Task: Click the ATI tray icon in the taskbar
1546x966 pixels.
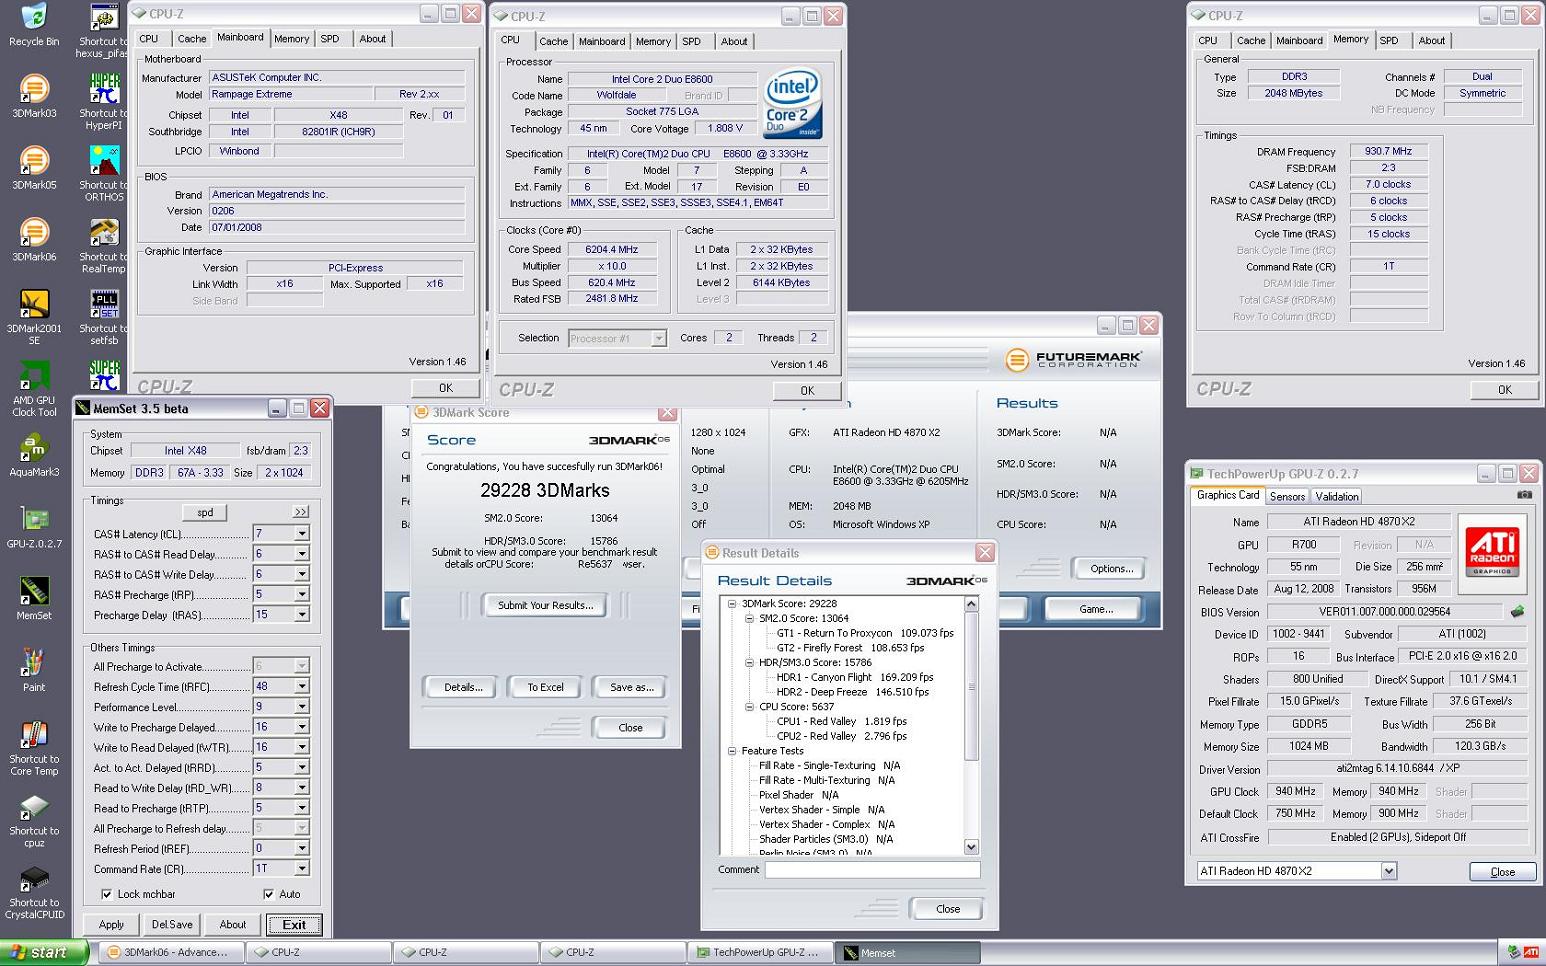Action: pos(1531,953)
